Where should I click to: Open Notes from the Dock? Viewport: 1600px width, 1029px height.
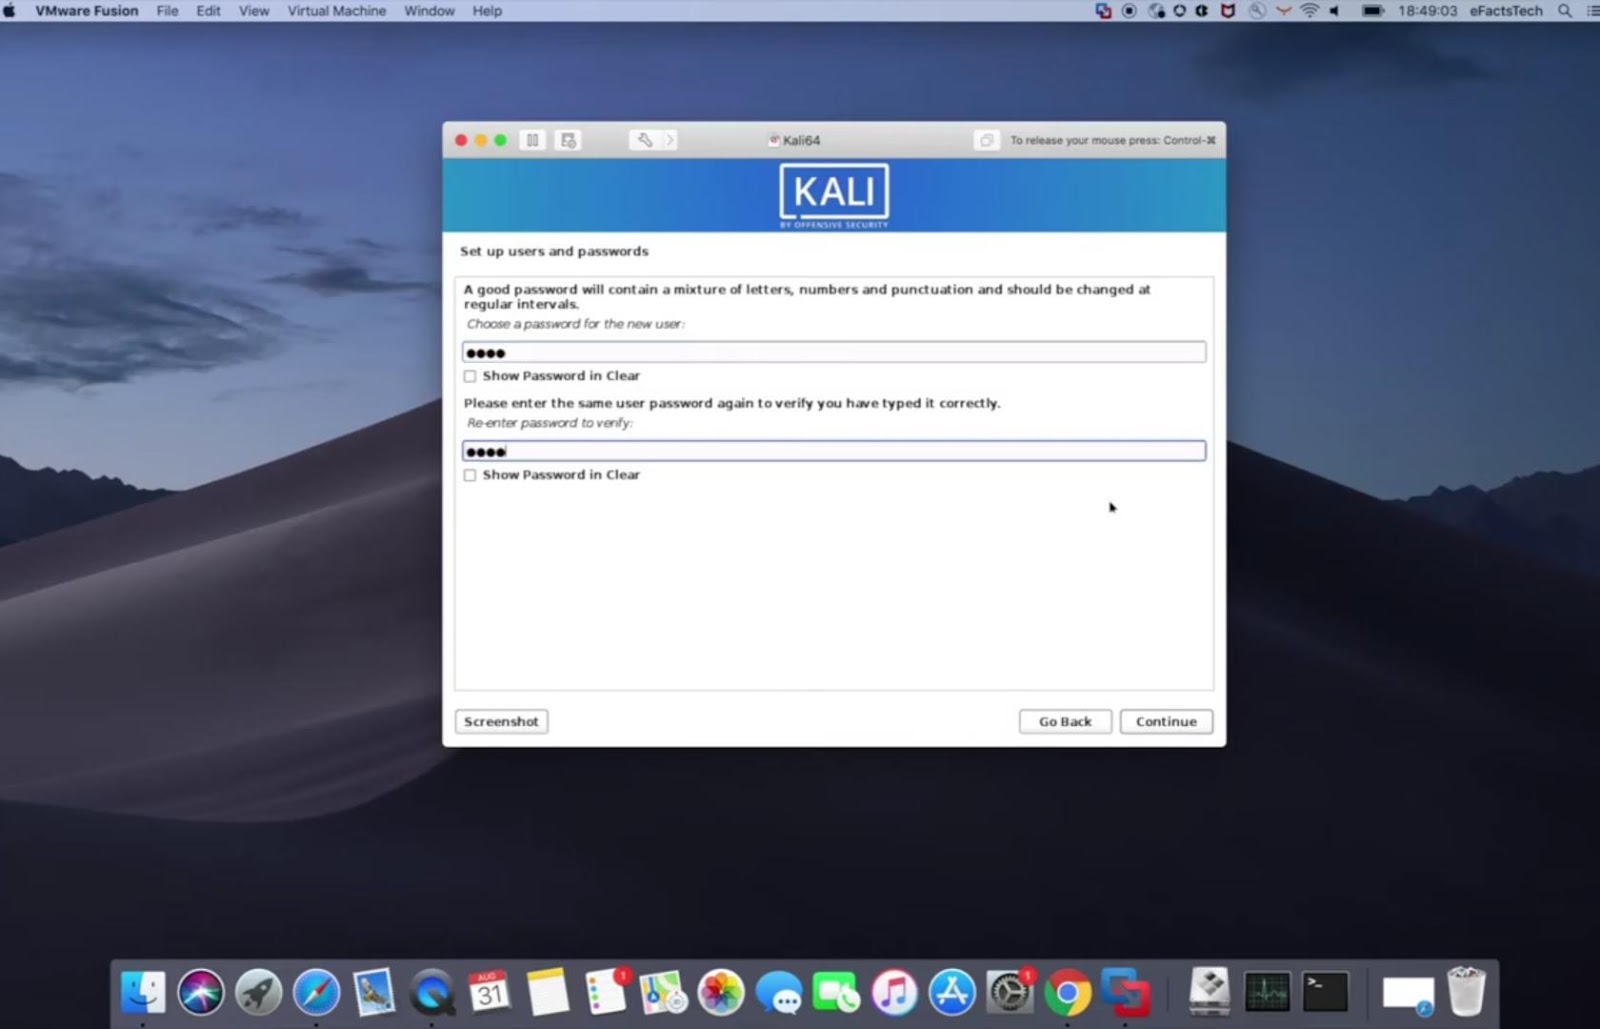(x=548, y=992)
